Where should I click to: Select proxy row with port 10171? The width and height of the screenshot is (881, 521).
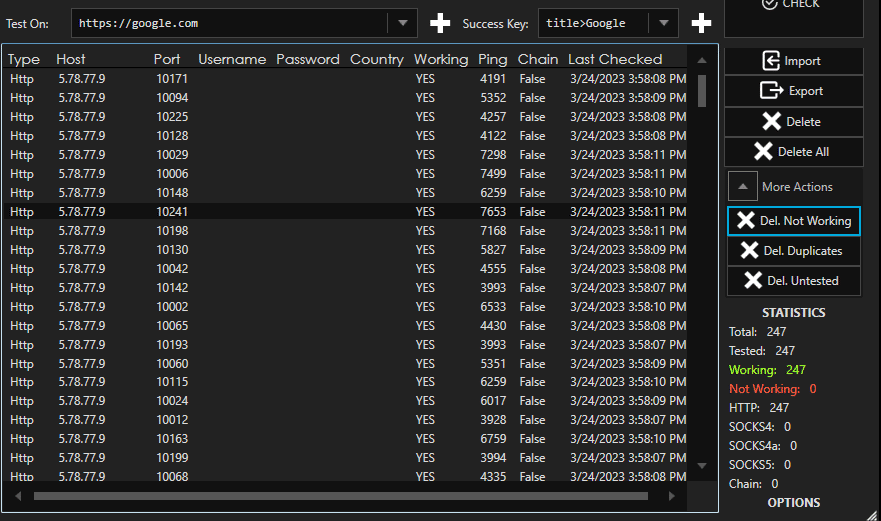point(346,79)
